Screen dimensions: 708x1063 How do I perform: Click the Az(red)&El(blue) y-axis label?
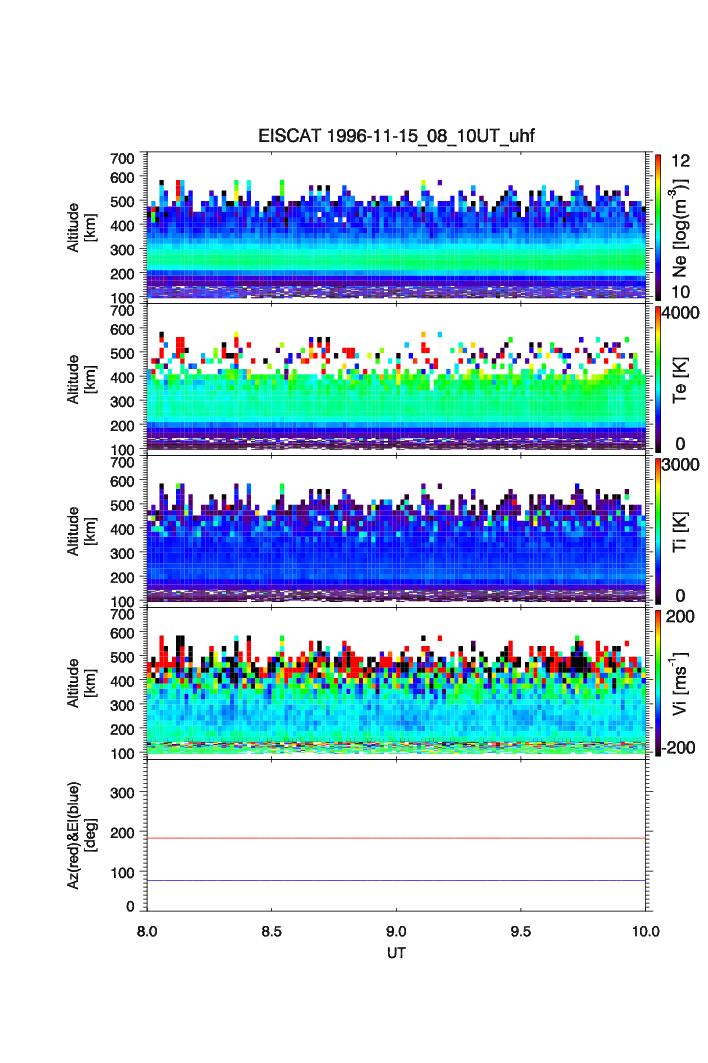tap(80, 834)
